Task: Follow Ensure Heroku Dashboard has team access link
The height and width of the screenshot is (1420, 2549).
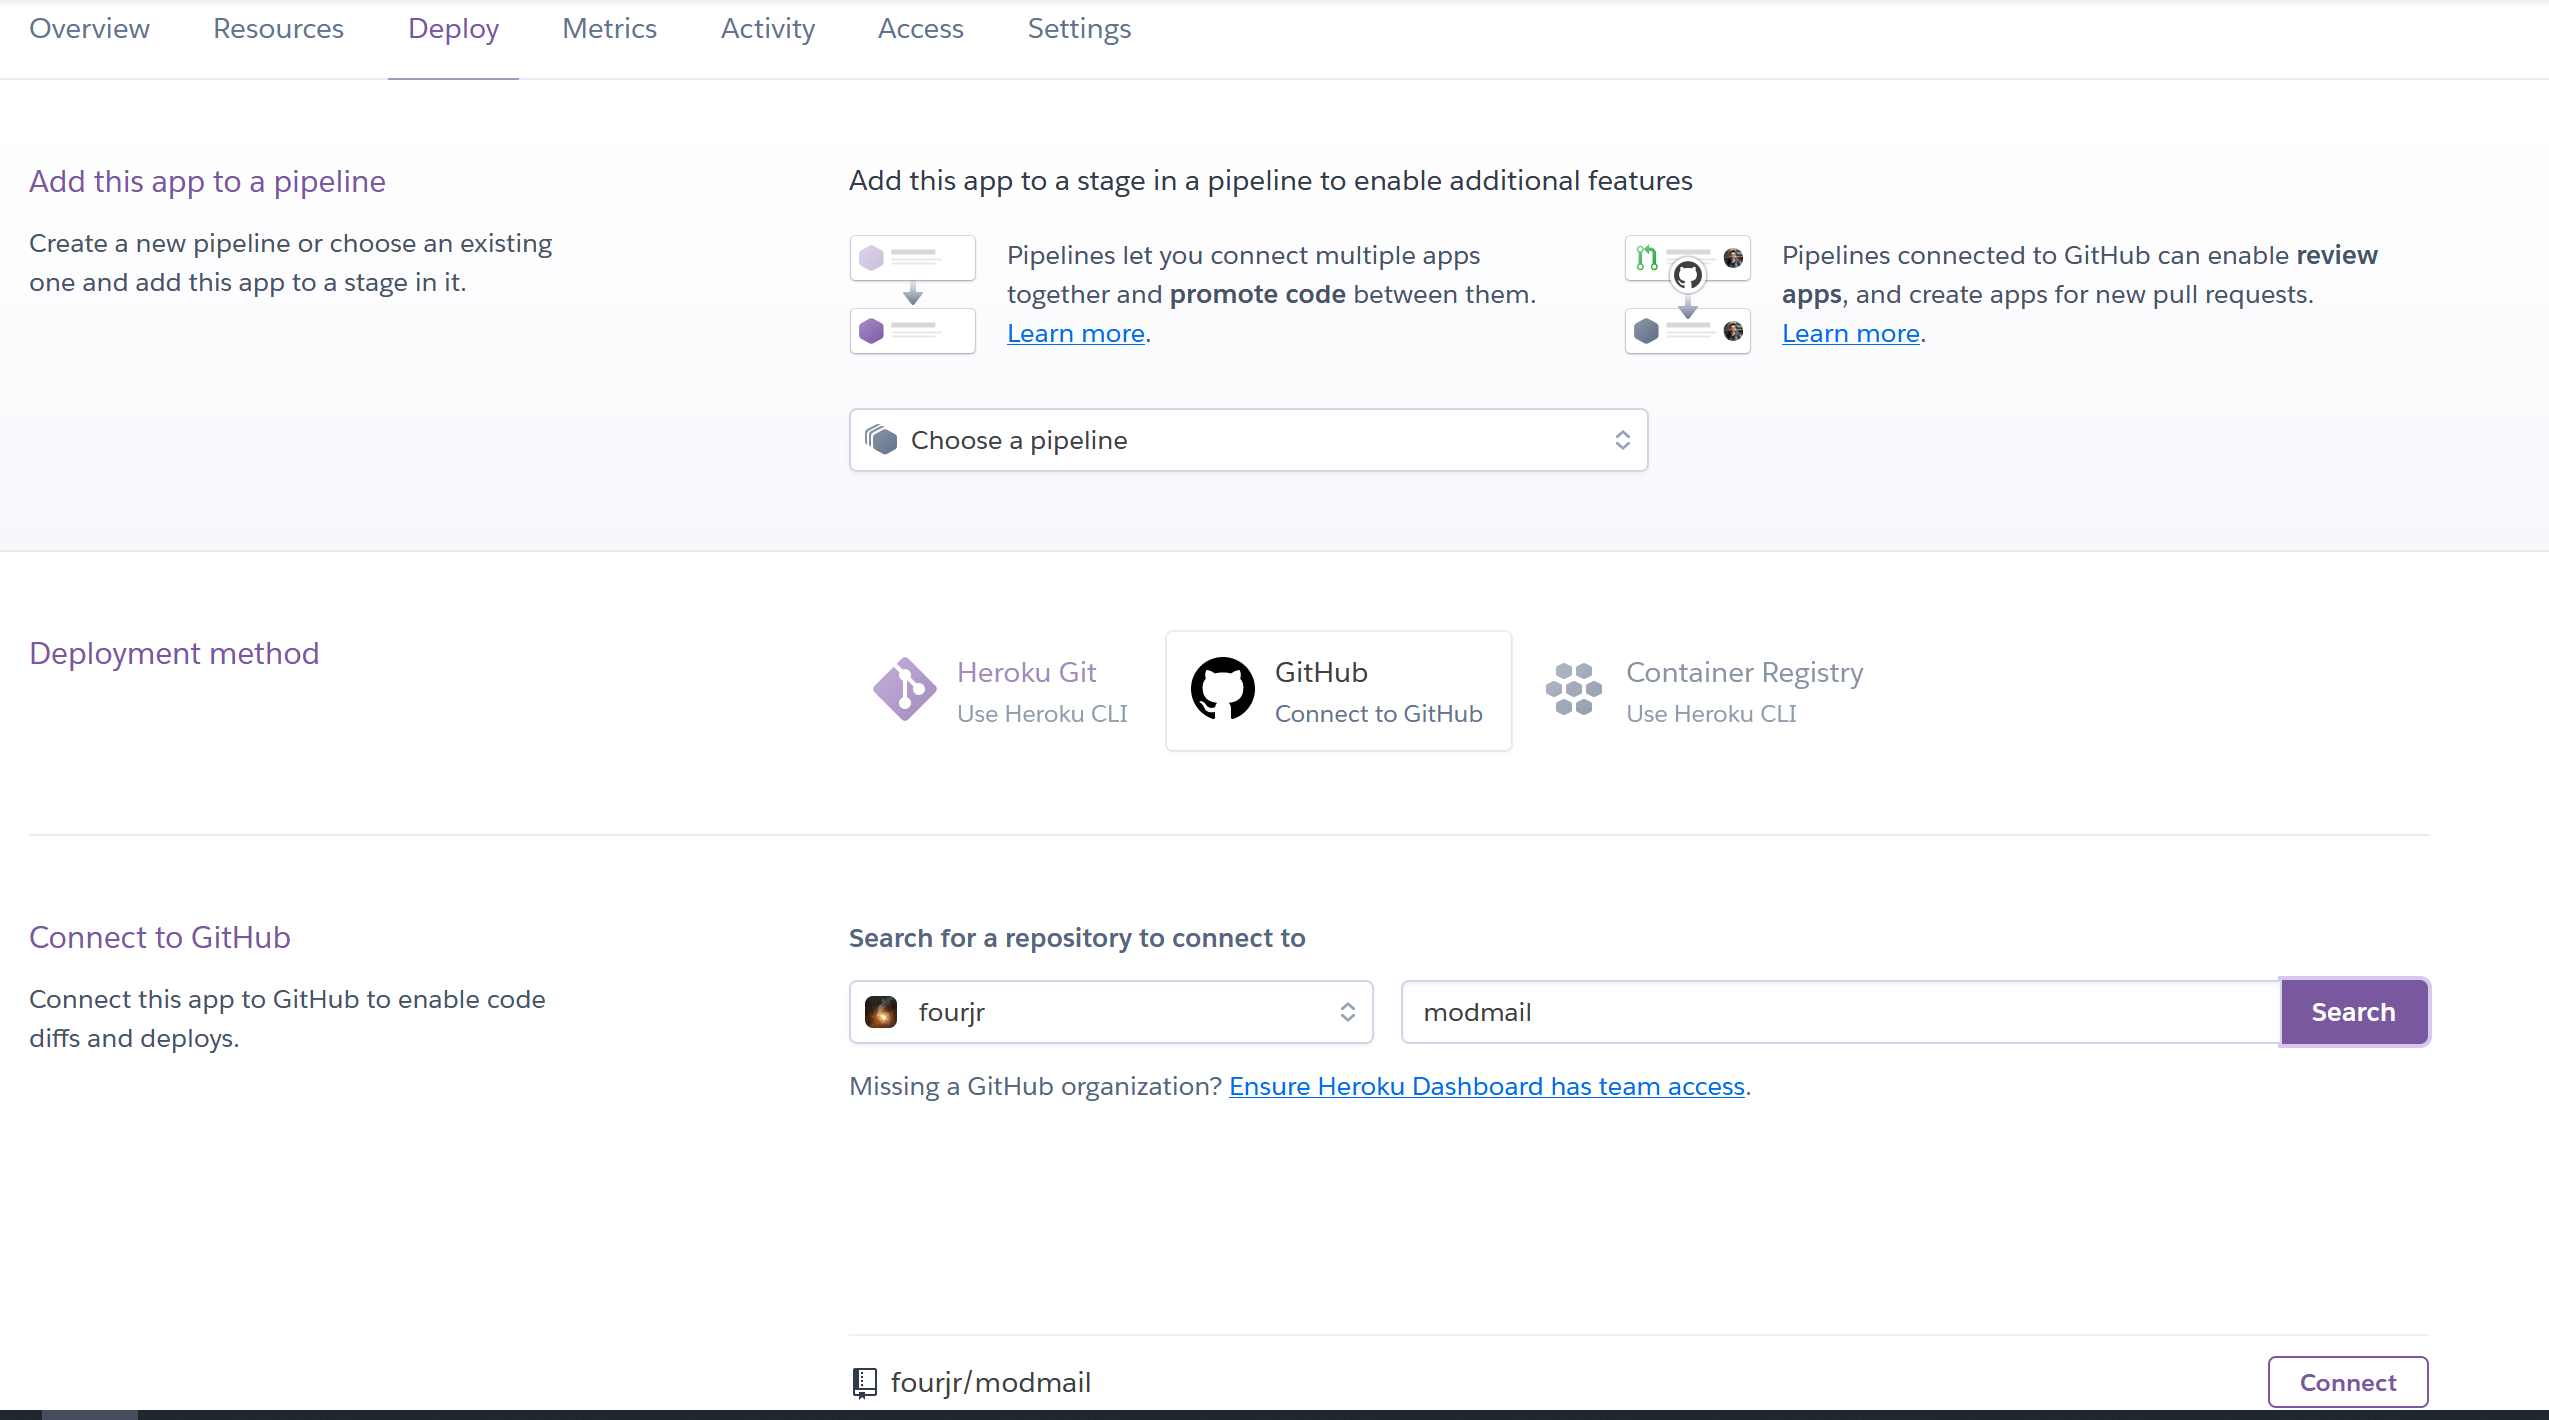Action: tap(1486, 1086)
